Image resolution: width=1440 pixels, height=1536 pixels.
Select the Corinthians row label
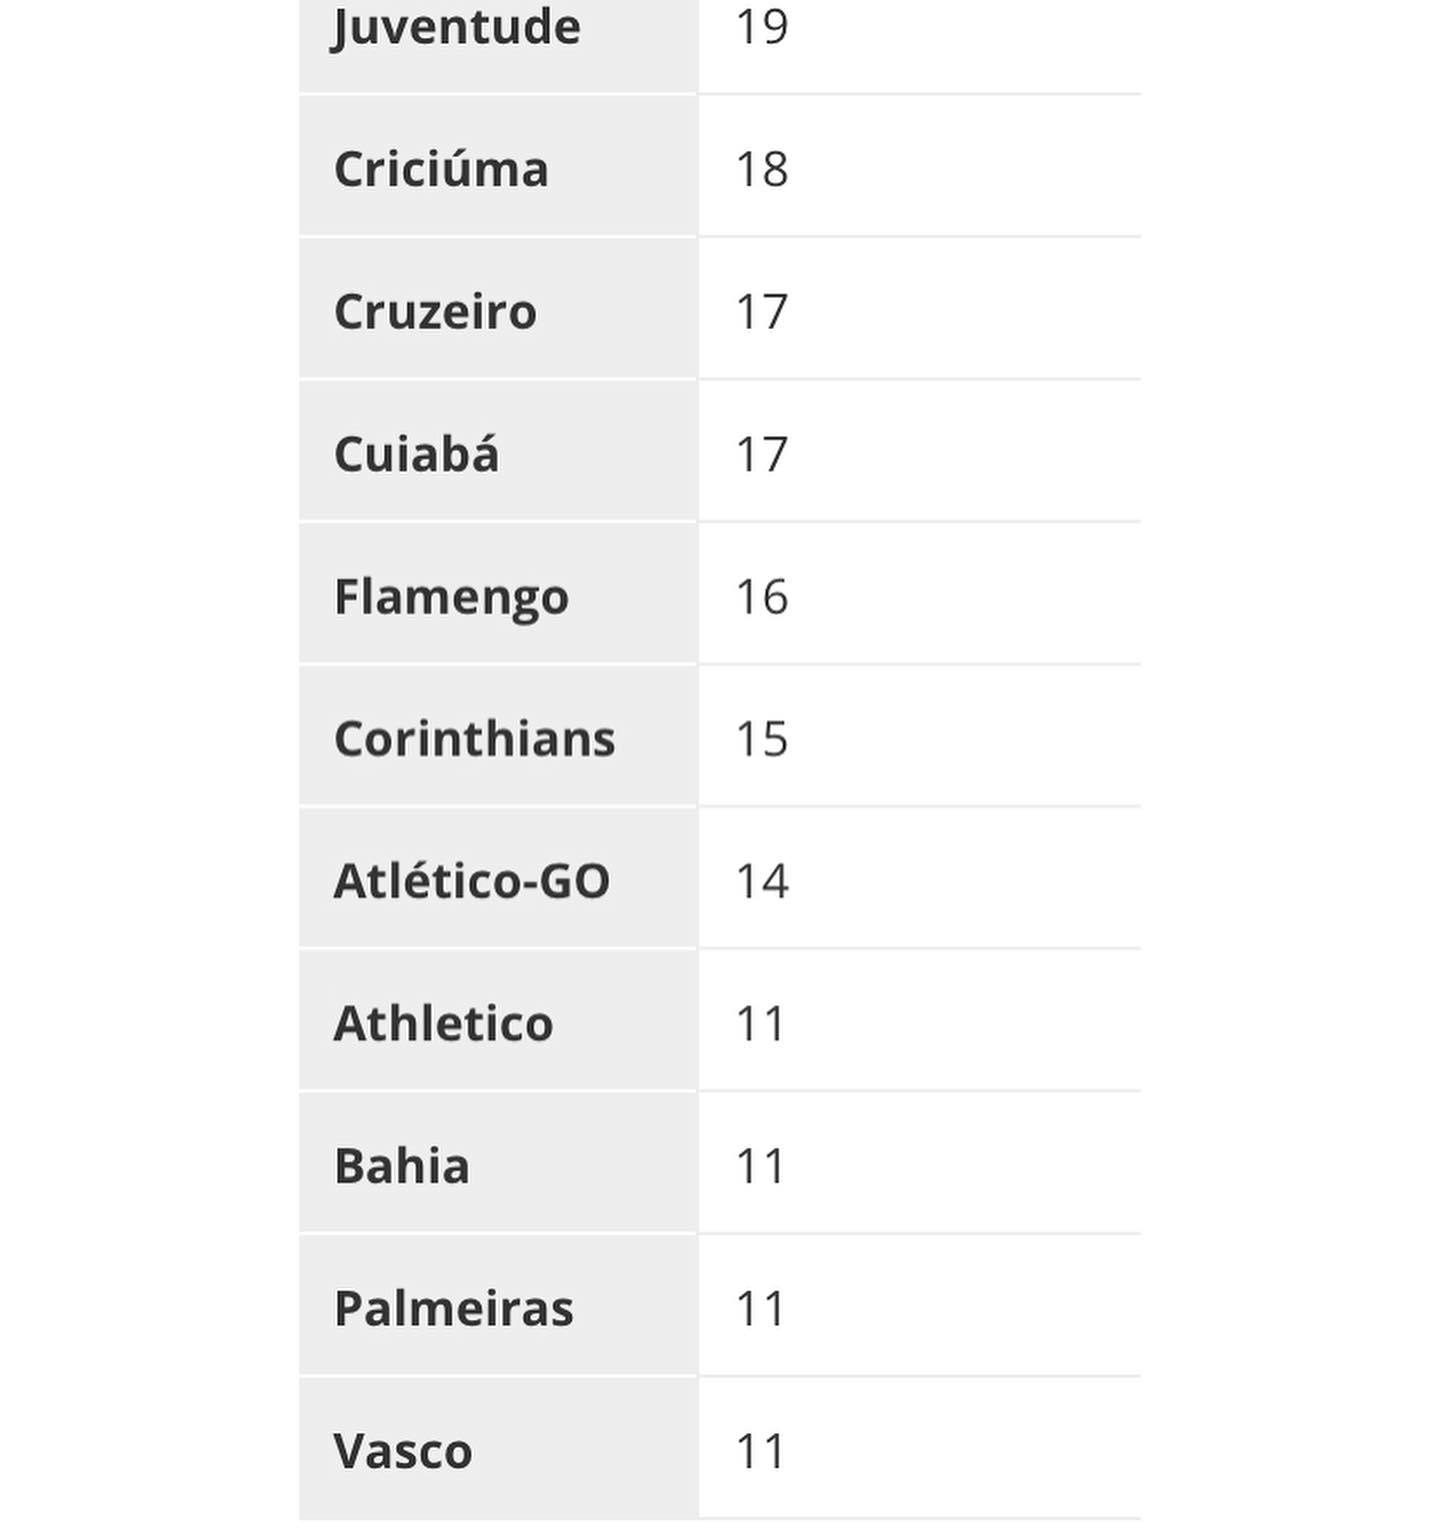point(474,739)
